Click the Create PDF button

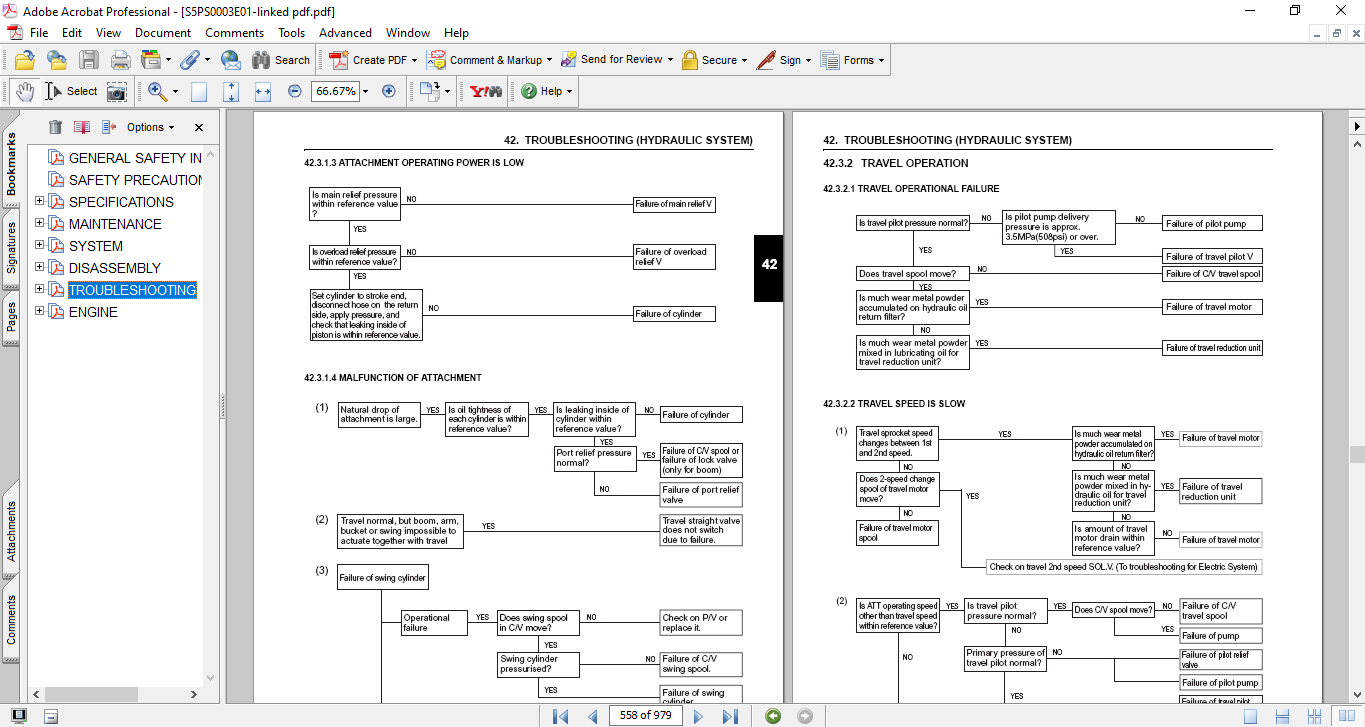pos(370,60)
